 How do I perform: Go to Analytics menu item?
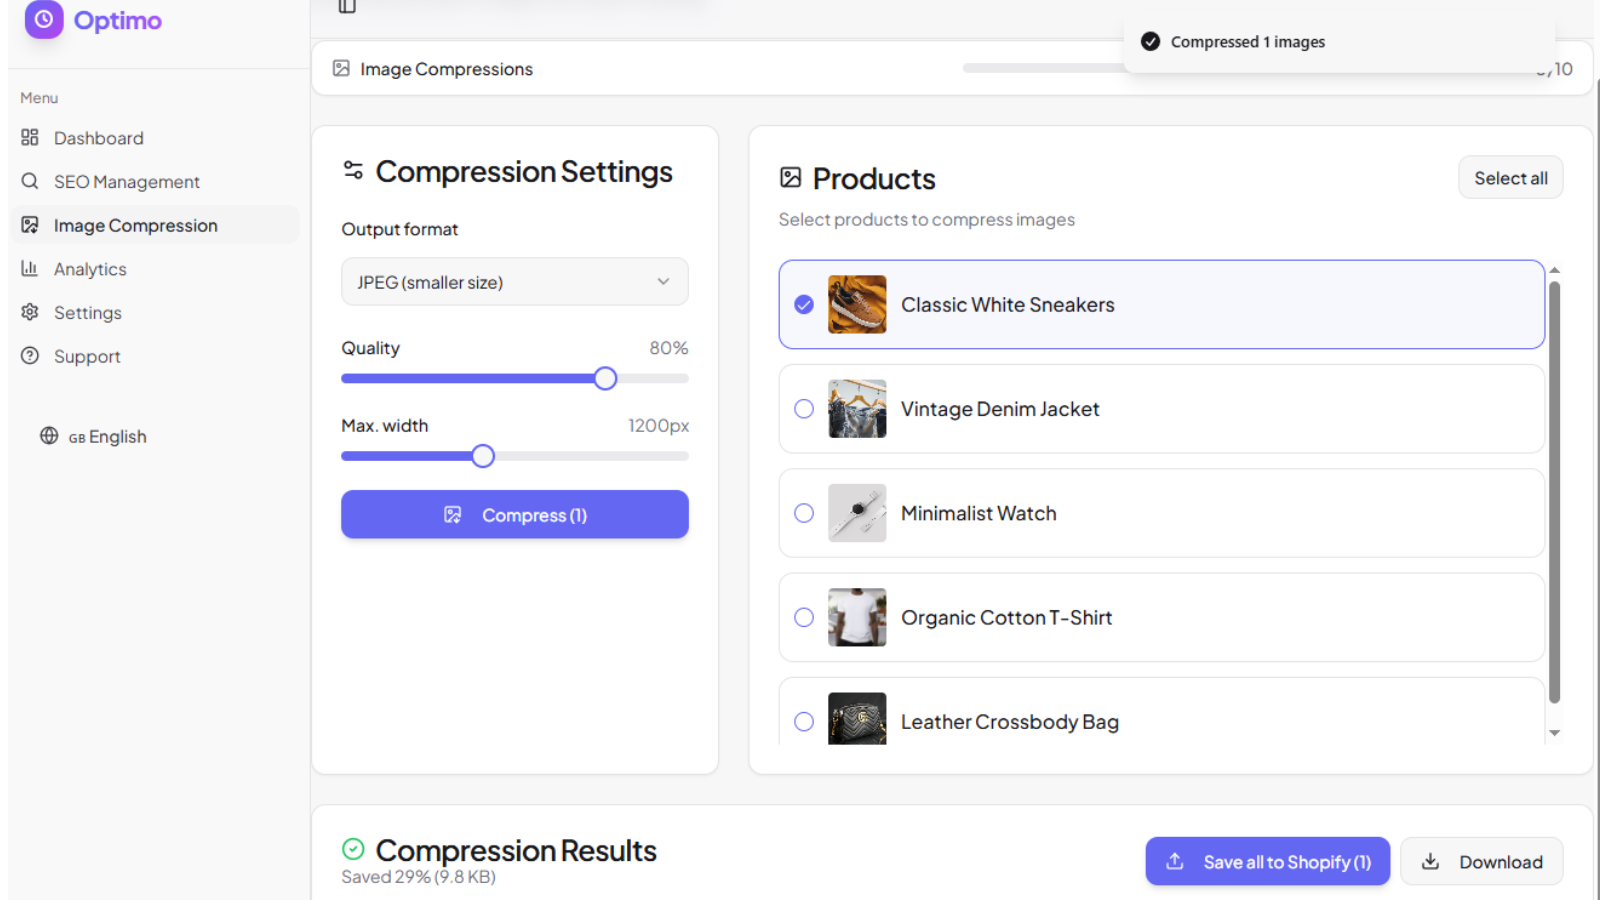[x=90, y=269]
